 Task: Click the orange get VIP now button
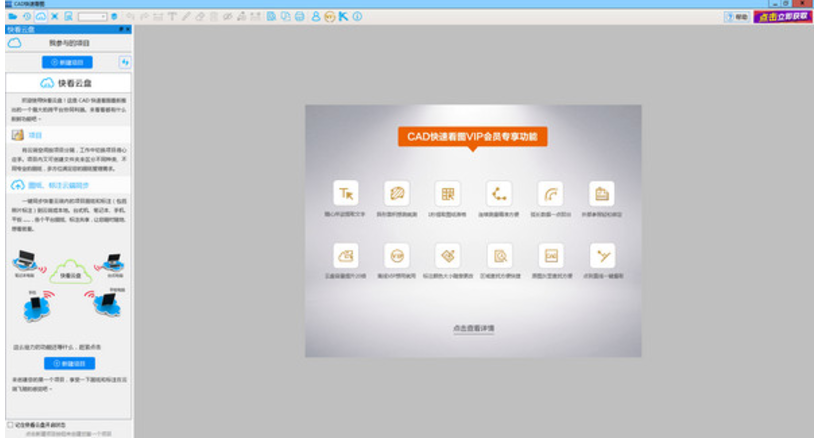(783, 17)
